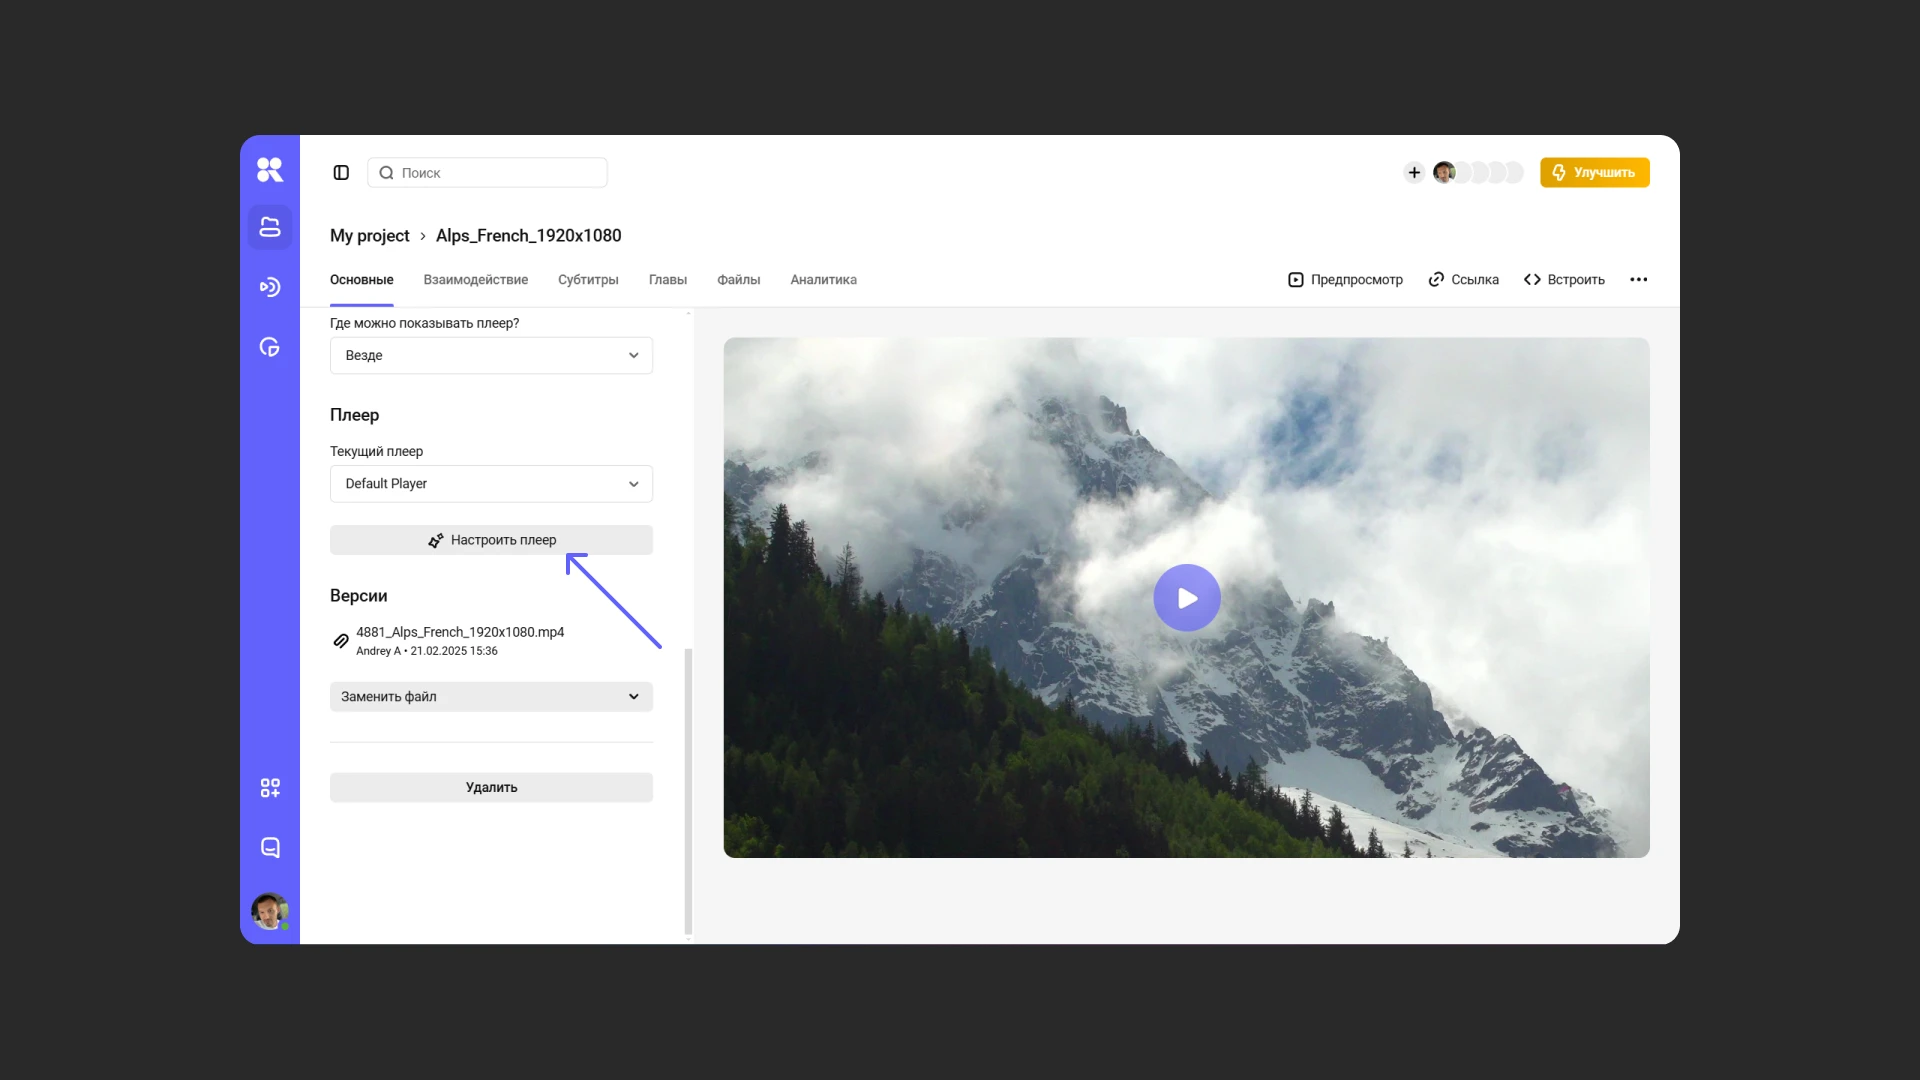This screenshot has height=1080, width=1920.
Task: Click the yellow Улучшить upgrade button
Action: pos(1594,173)
